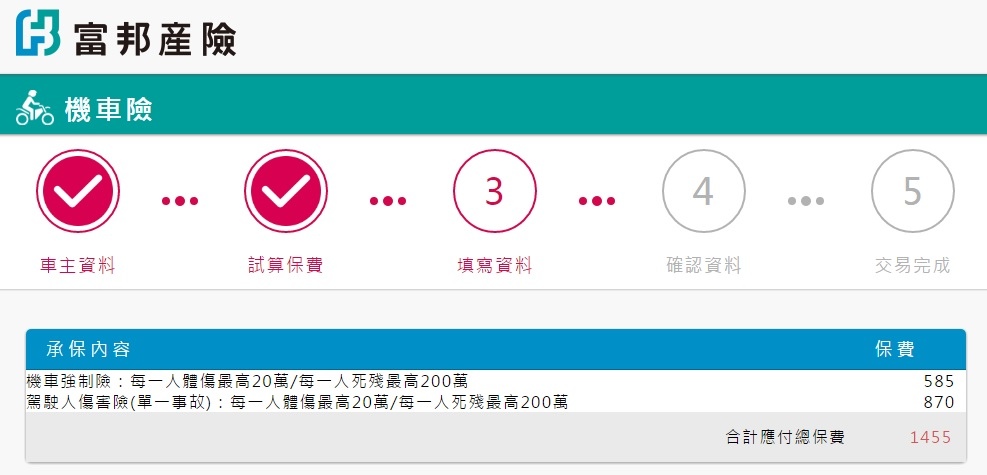Click the total premium amount 1455
The width and height of the screenshot is (987, 475).
coord(930,437)
